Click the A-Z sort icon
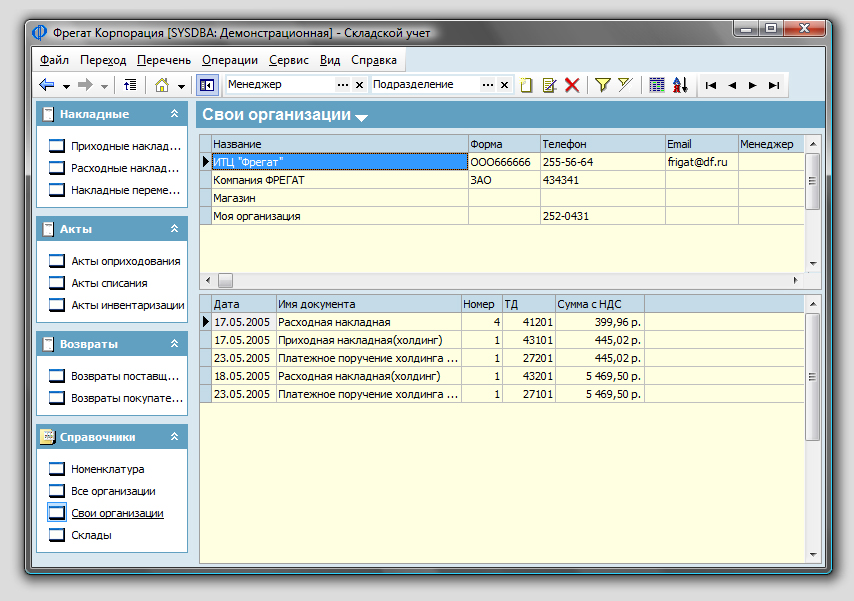This screenshot has height=601, width=854. click(x=680, y=85)
